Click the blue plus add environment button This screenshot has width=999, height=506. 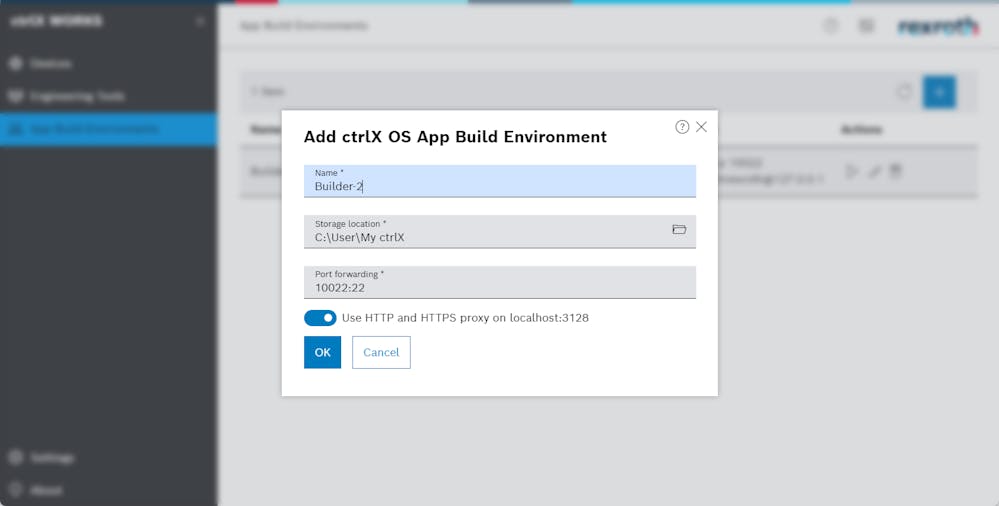(939, 92)
